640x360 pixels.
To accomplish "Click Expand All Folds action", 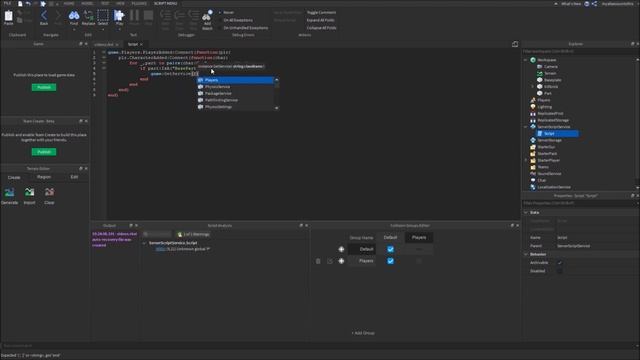I will [320, 20].
